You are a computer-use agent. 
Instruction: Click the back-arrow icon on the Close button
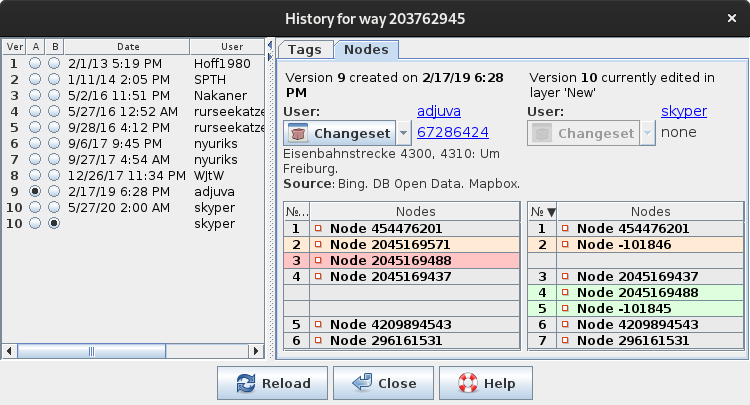(x=362, y=383)
